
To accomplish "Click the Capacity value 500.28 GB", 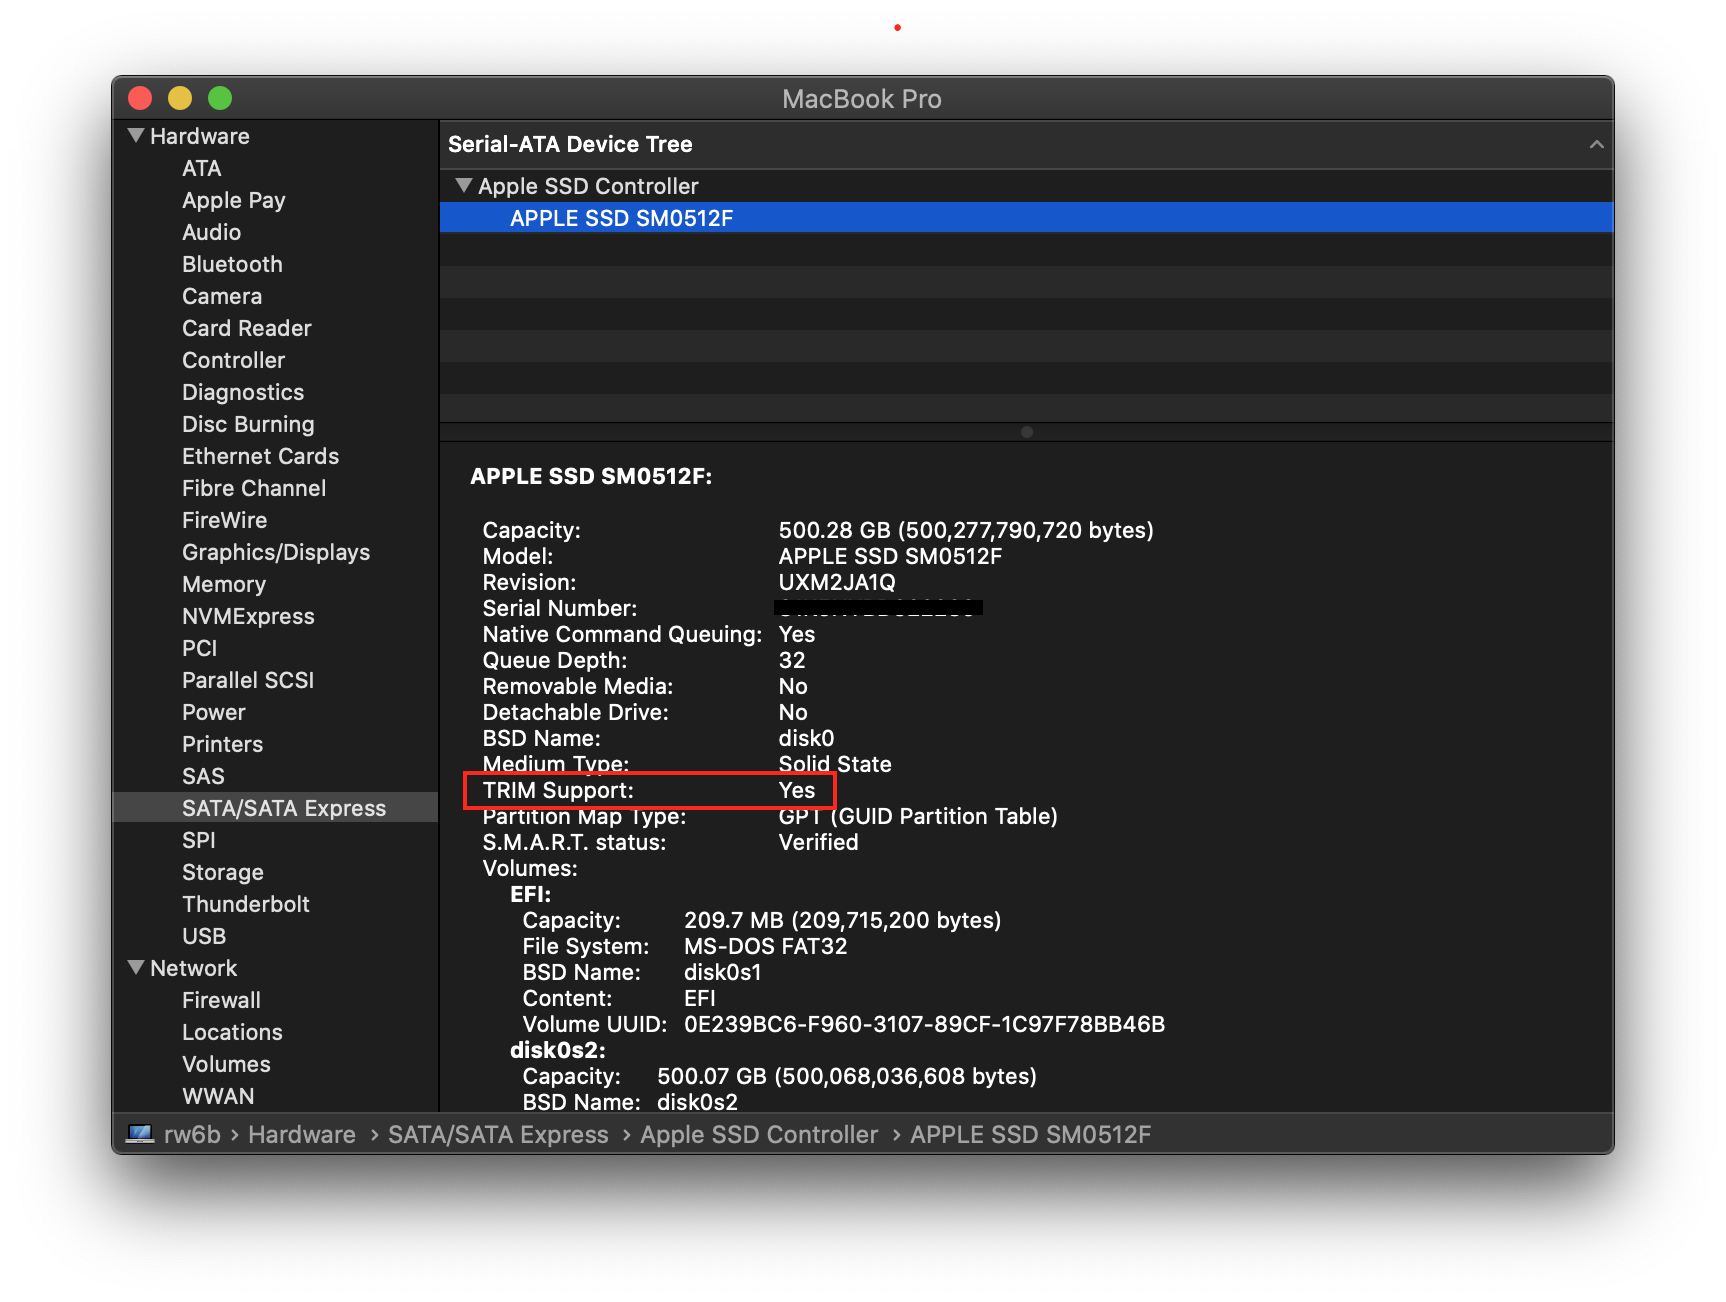I will (966, 530).
